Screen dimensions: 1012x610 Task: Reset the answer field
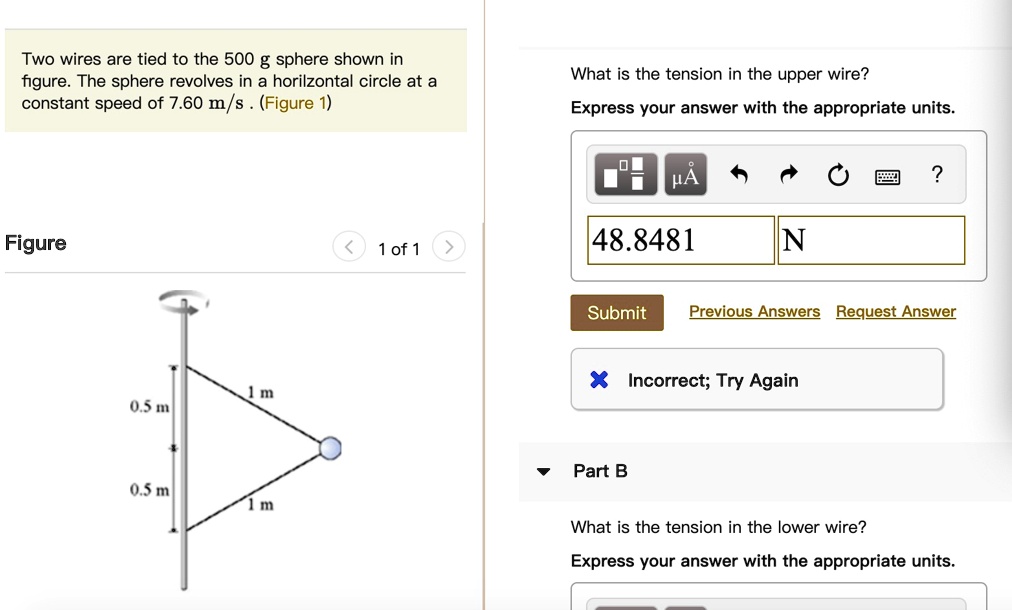pos(838,173)
